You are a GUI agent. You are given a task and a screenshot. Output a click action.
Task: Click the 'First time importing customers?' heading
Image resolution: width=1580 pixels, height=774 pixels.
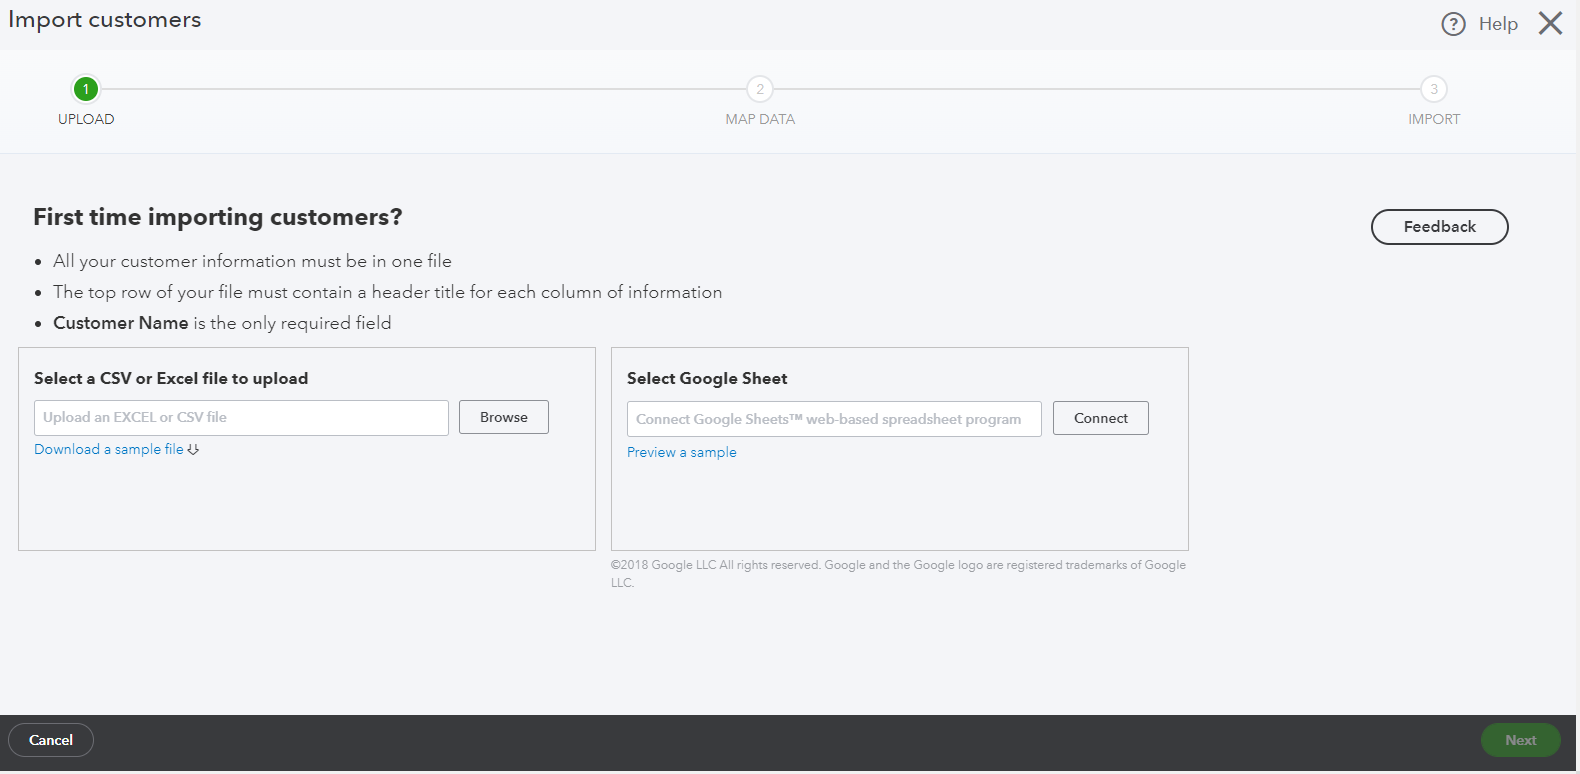[x=218, y=217]
